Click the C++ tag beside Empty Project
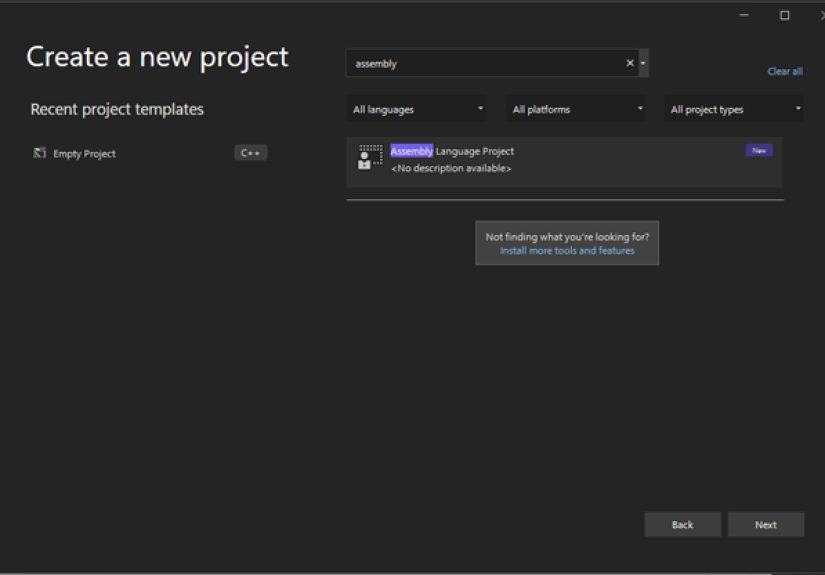This screenshot has width=825, height=575. click(x=250, y=153)
